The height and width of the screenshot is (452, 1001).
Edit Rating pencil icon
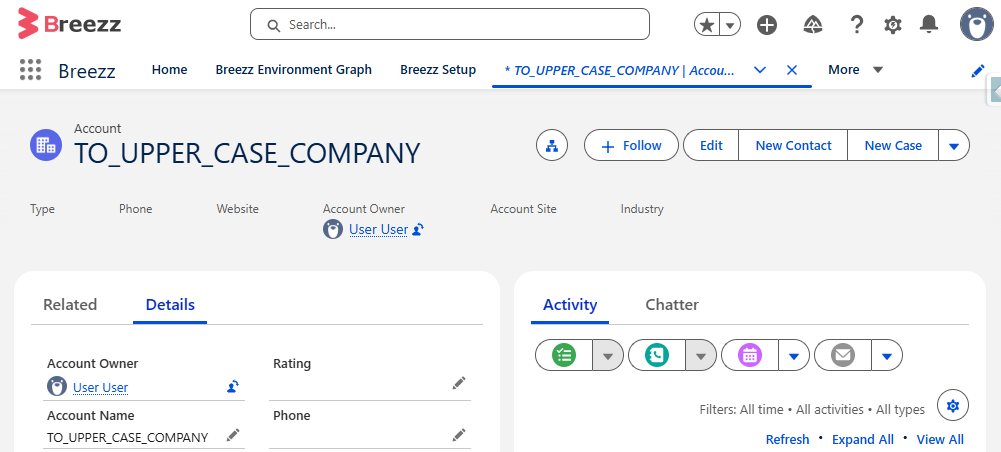click(x=459, y=383)
